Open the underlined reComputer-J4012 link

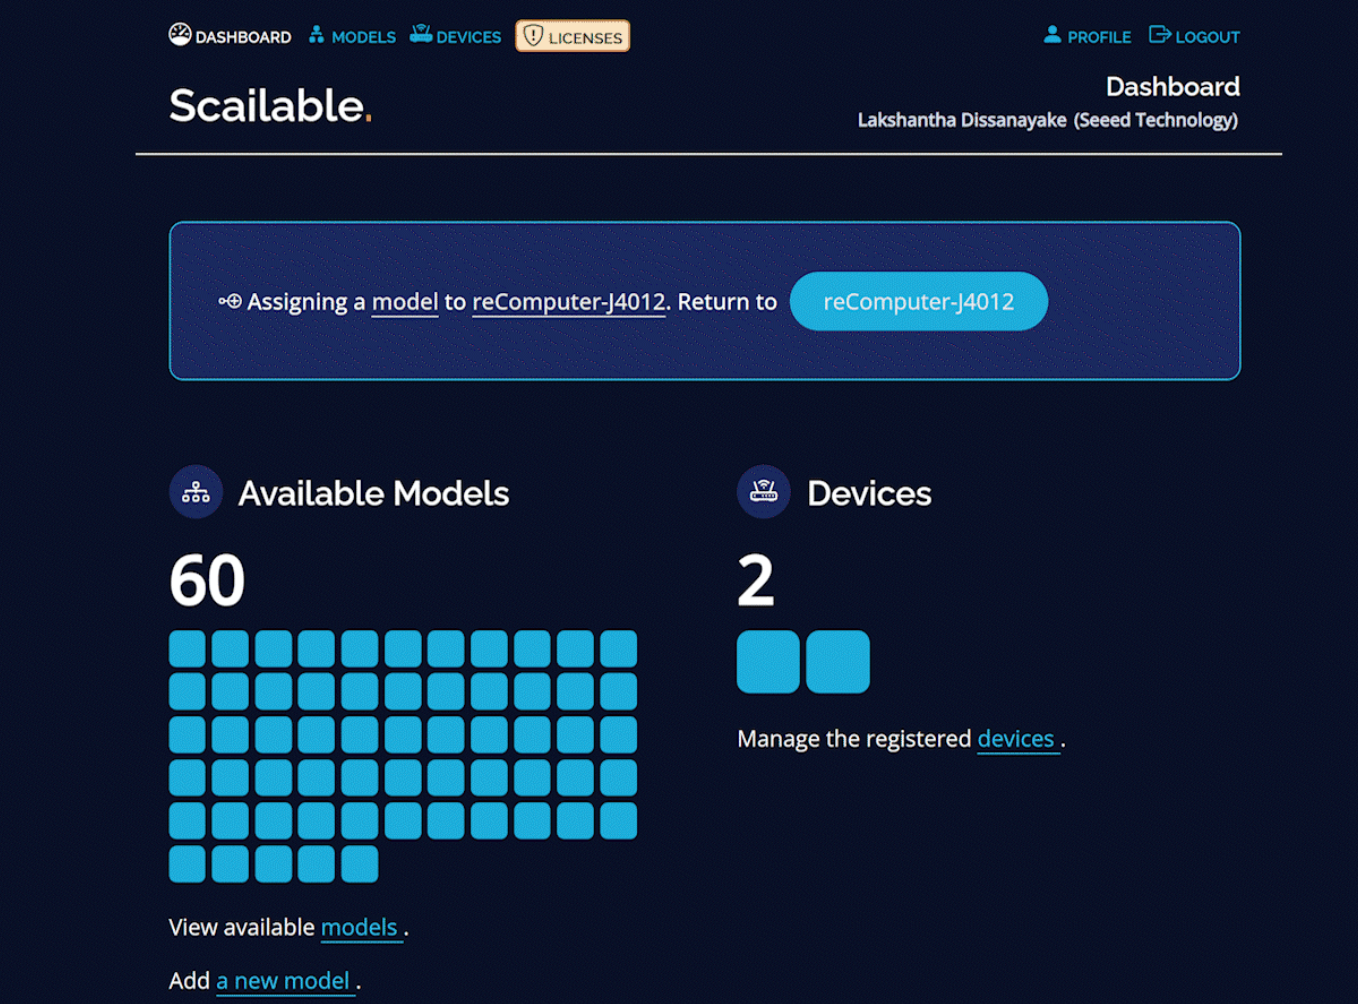(x=569, y=302)
